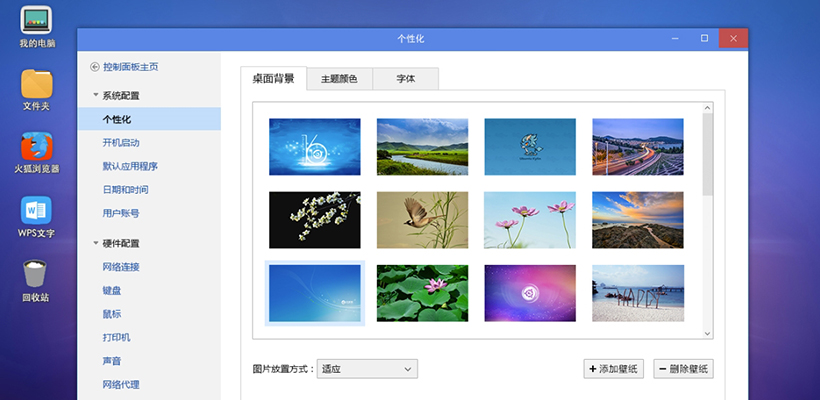Click the 删除壁纸 button
The image size is (820, 400).
[x=684, y=369]
